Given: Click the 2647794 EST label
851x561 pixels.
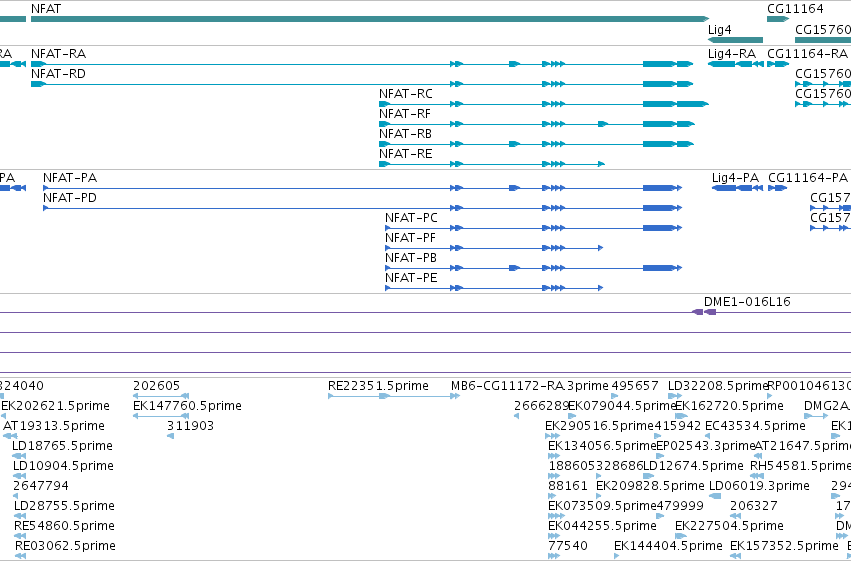Looking at the screenshot, I should click(x=41, y=486).
